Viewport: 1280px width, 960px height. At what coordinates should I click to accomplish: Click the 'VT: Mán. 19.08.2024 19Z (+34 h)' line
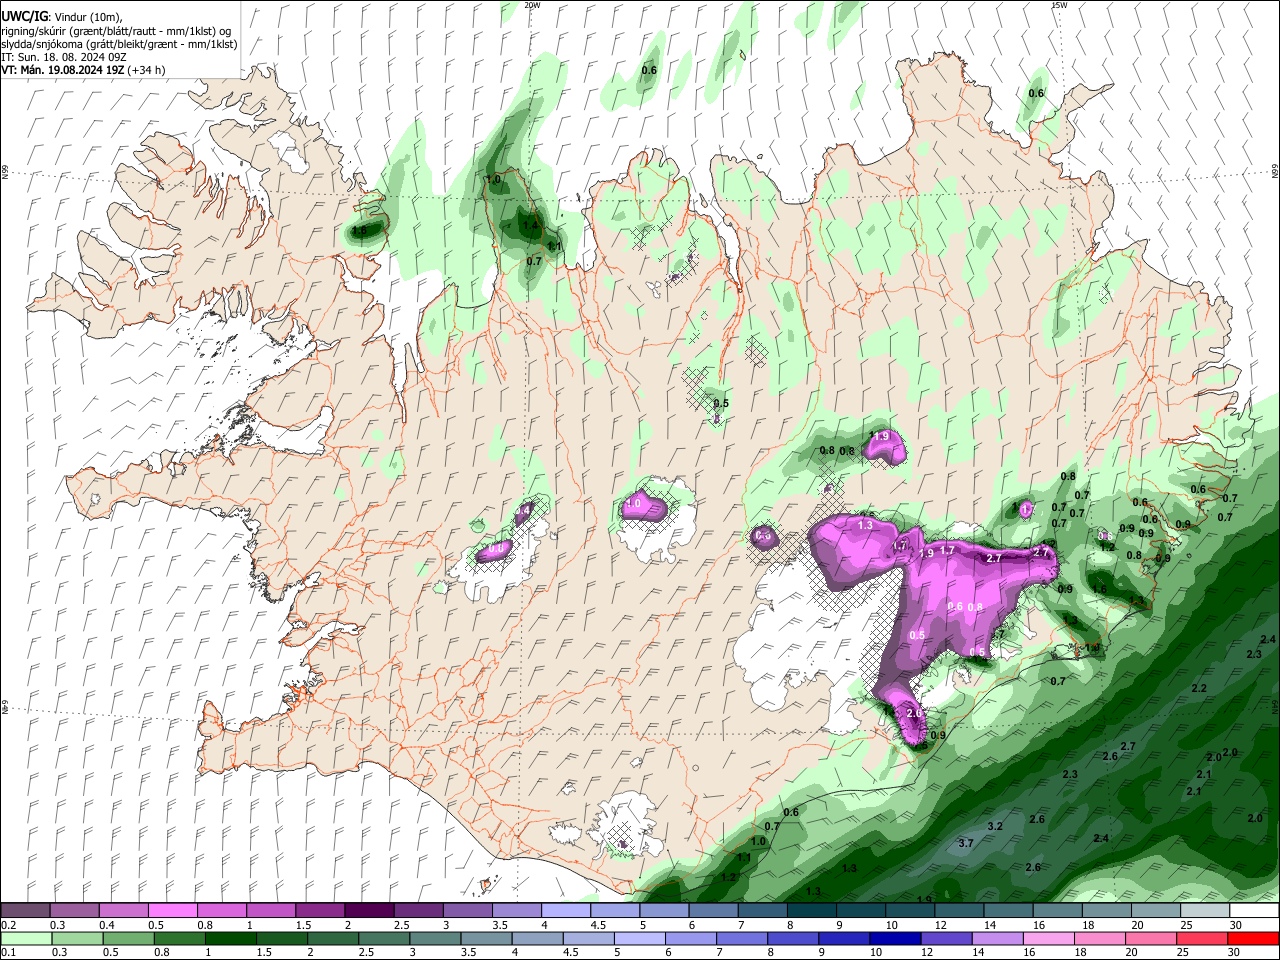pyautogui.click(x=84, y=70)
